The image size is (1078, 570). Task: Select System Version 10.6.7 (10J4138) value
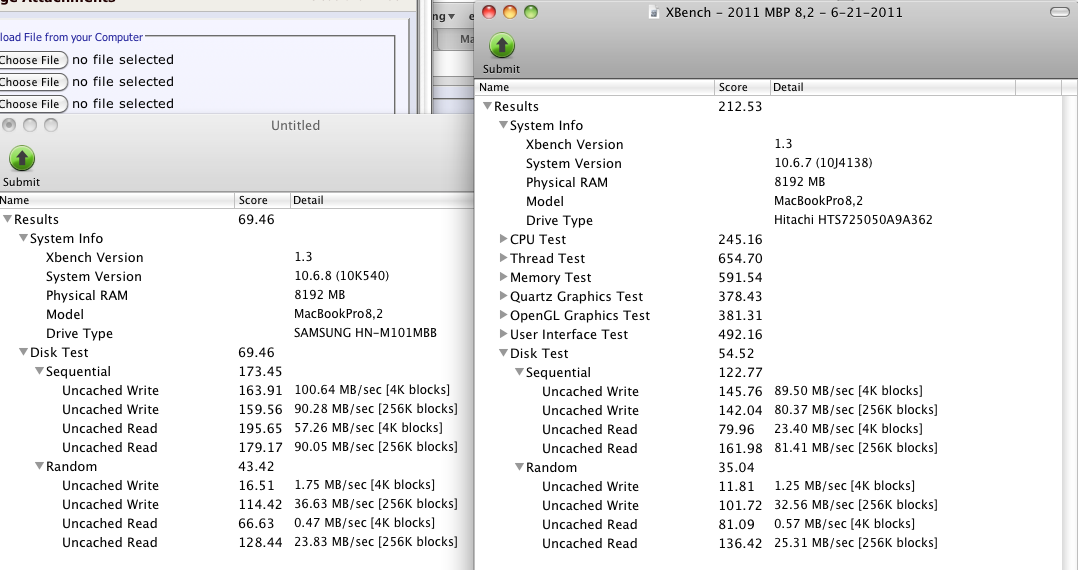[823, 163]
